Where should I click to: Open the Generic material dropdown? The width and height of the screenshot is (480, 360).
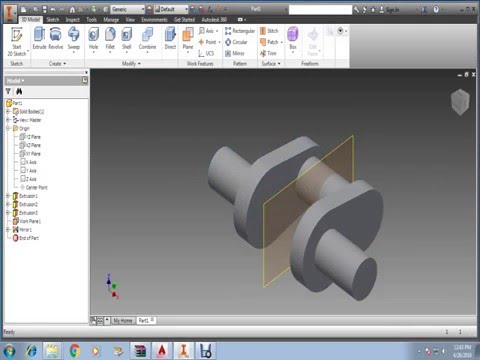(128, 9)
